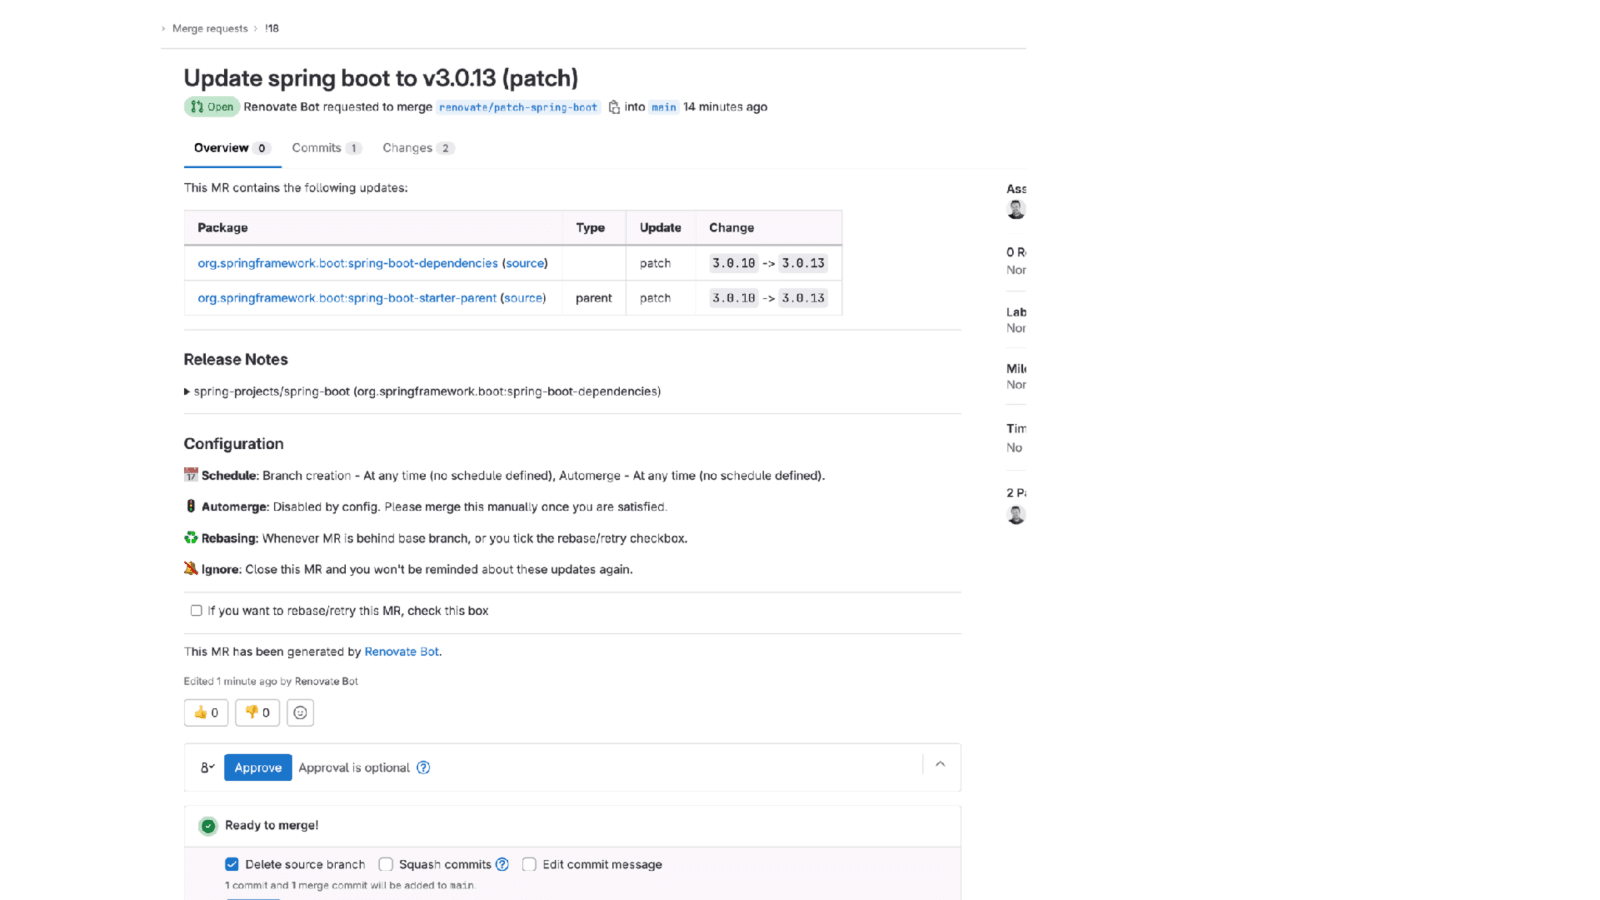
Task: Open source link for spring-boot-dependencies
Action: [525, 264]
